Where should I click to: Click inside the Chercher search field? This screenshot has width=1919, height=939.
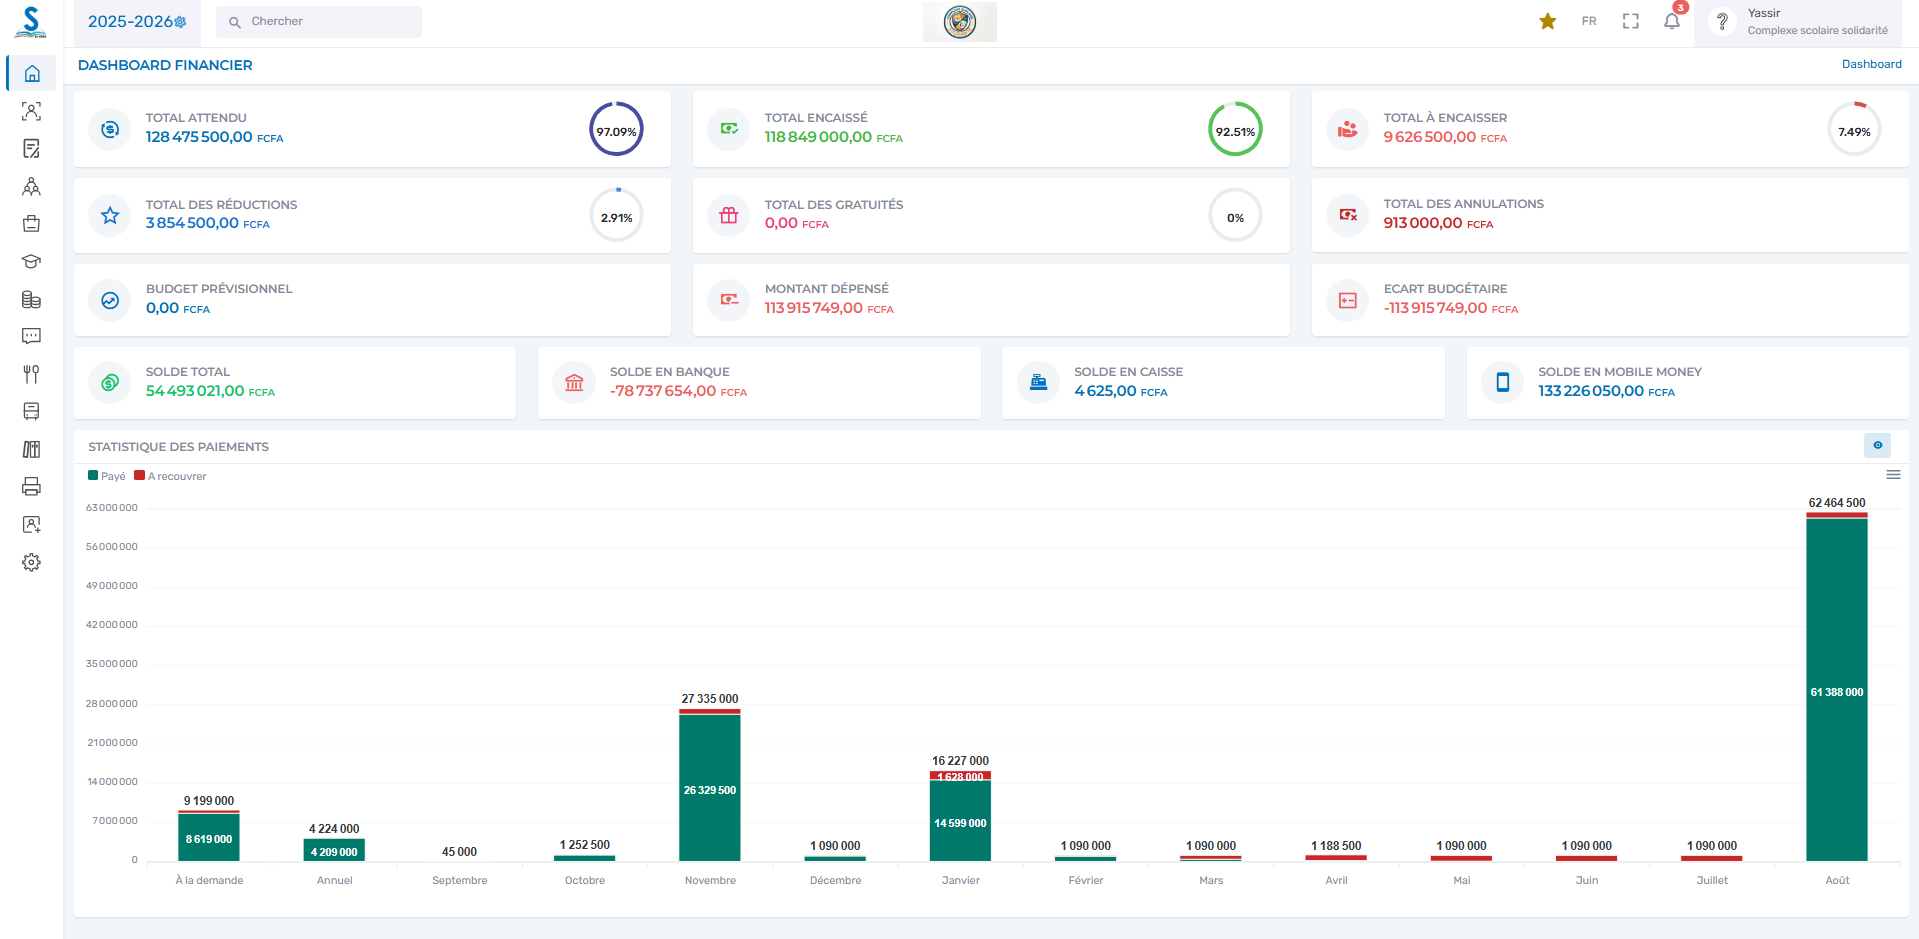tap(318, 20)
